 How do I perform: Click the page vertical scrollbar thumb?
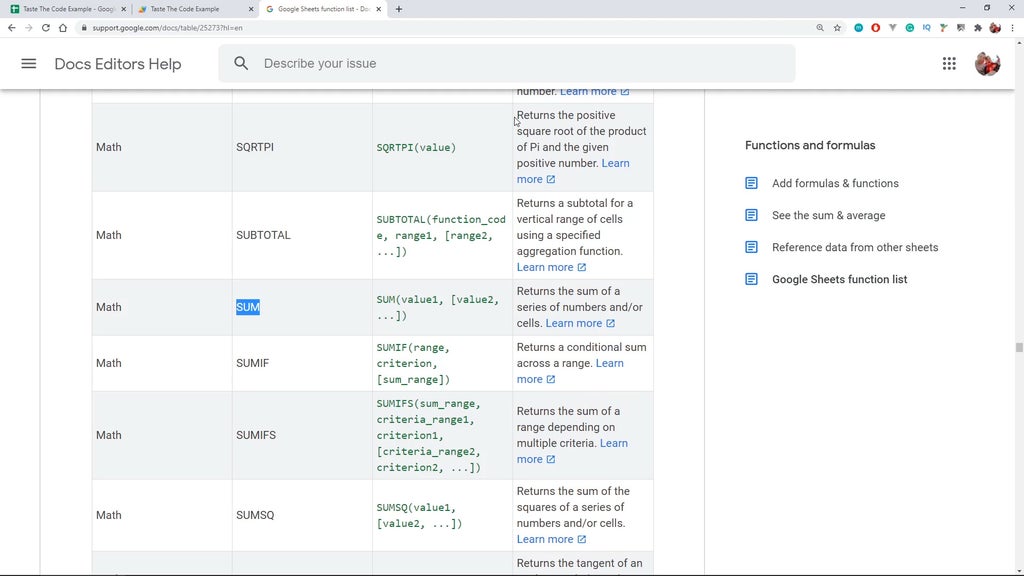coord(1019,347)
